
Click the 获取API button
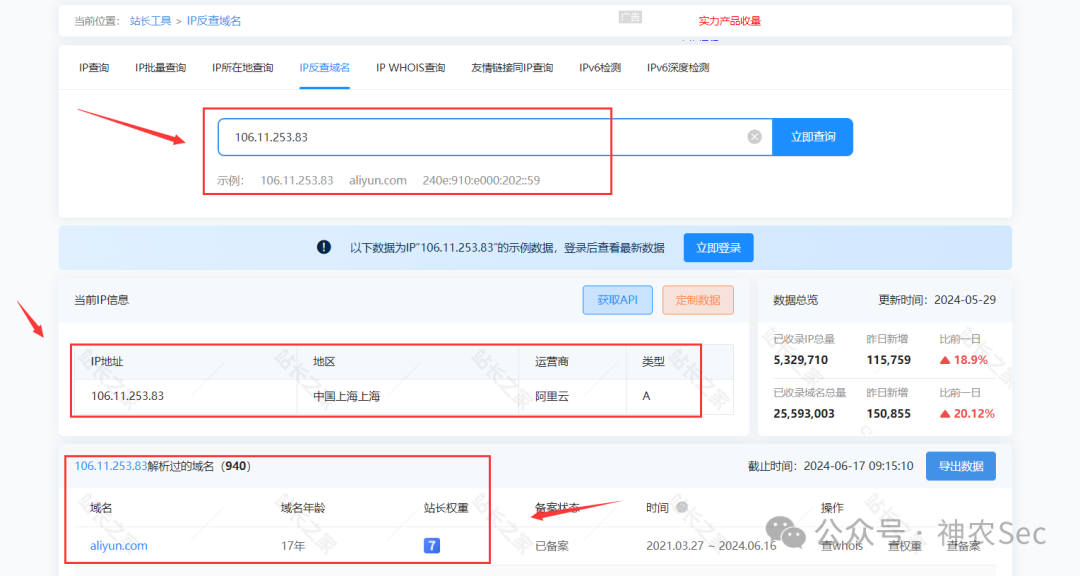[x=617, y=299]
